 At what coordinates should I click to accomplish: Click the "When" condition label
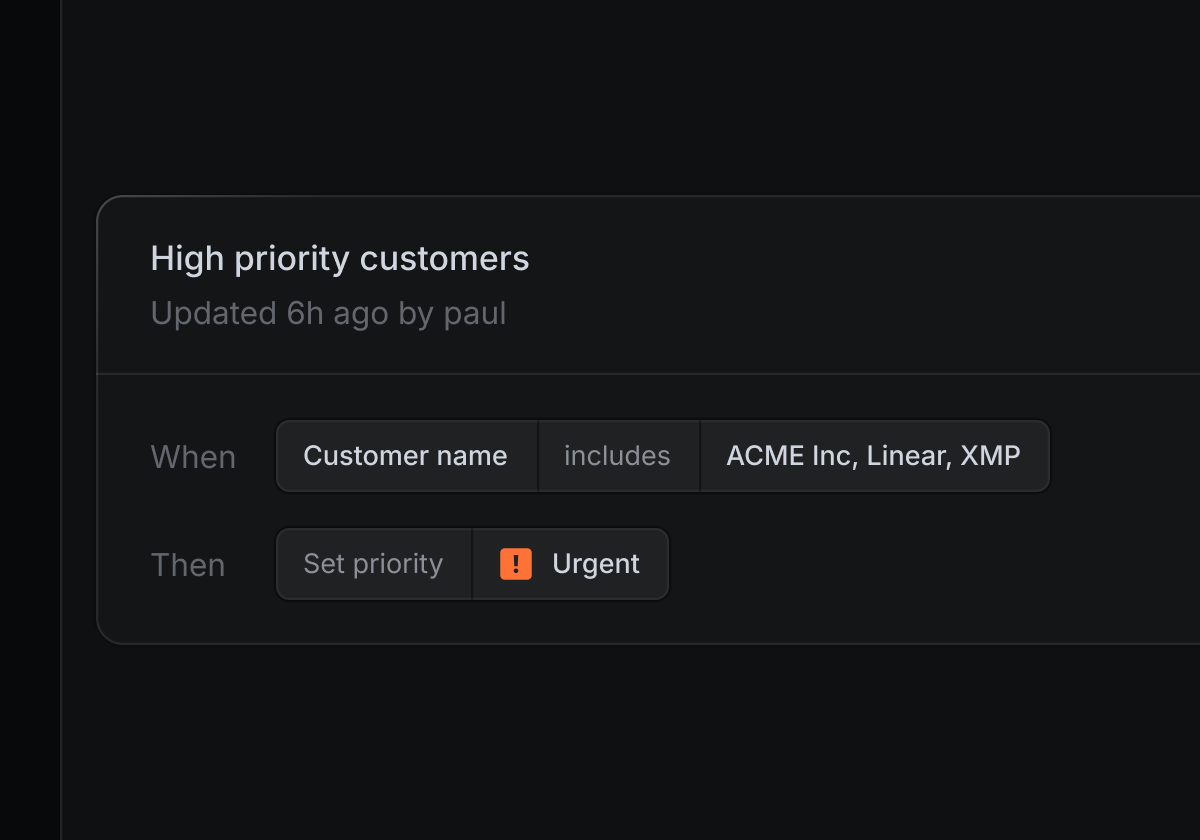tap(193, 457)
